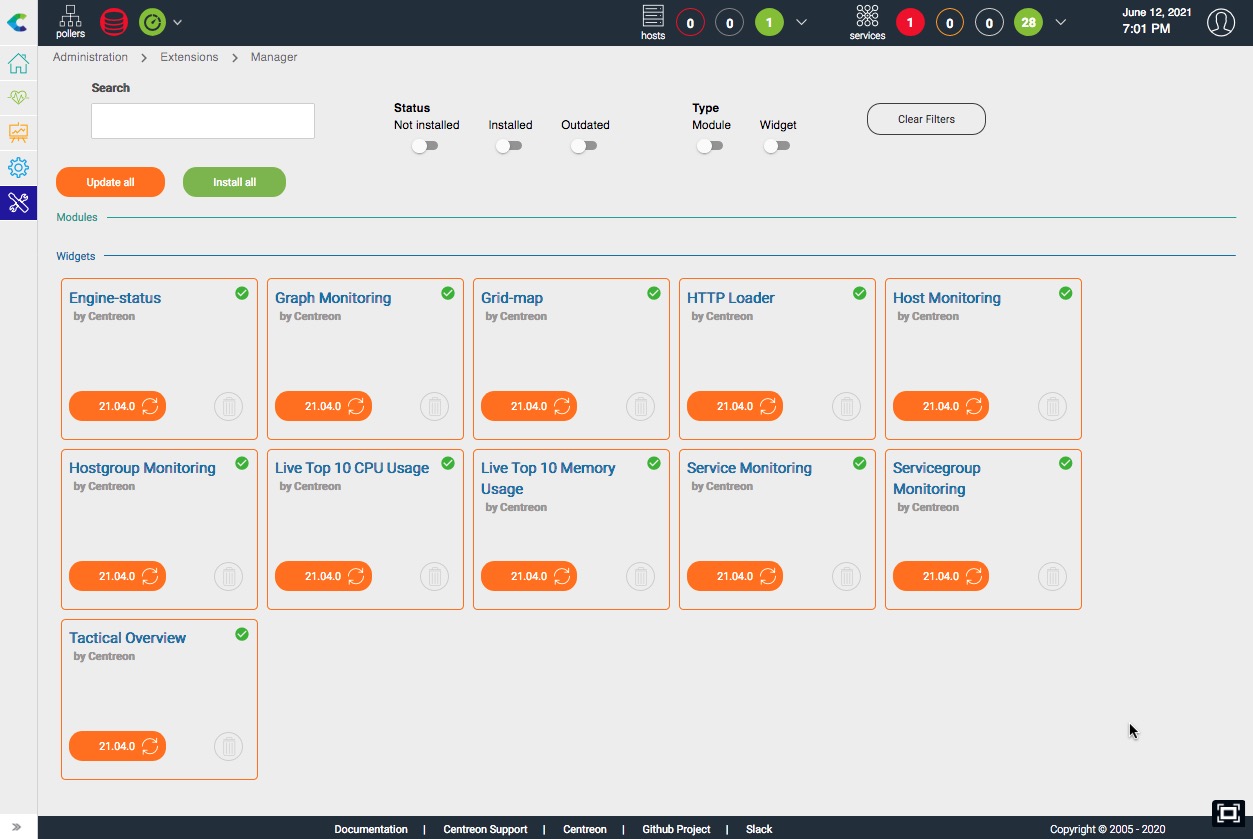Click the hosts icon in top bar

pyautogui.click(x=653, y=21)
